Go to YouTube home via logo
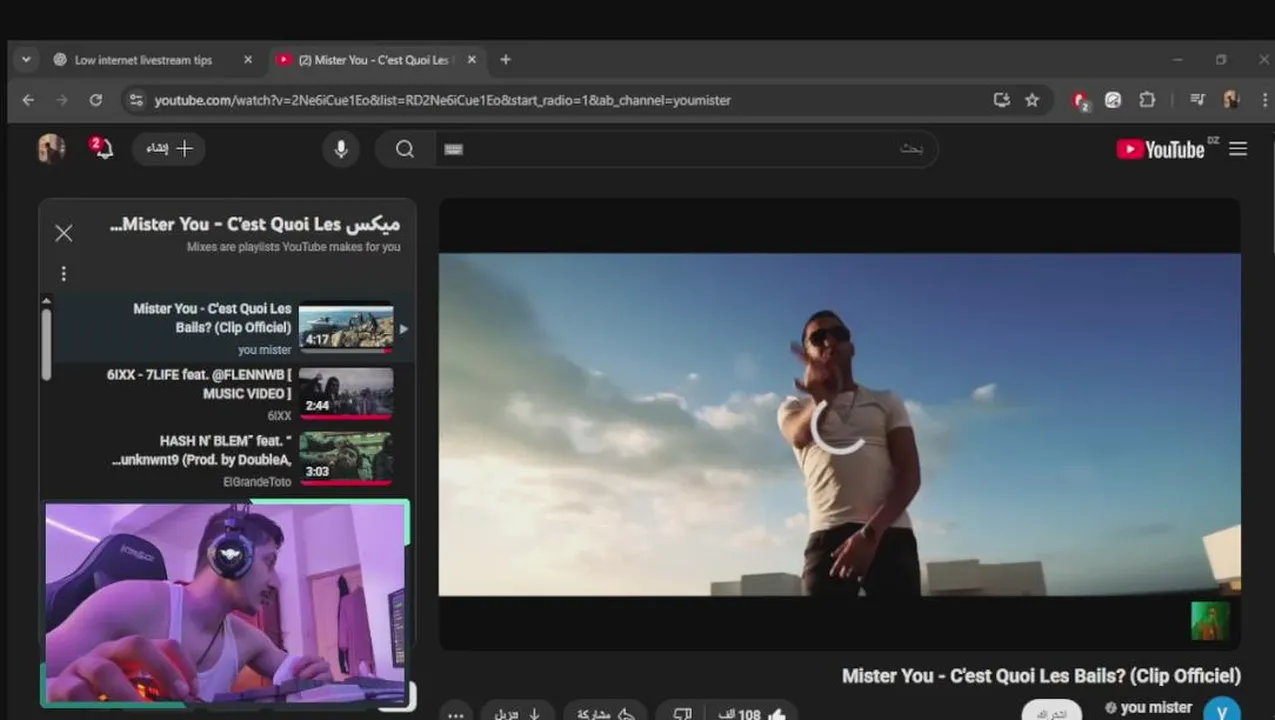 pyautogui.click(x=1161, y=149)
